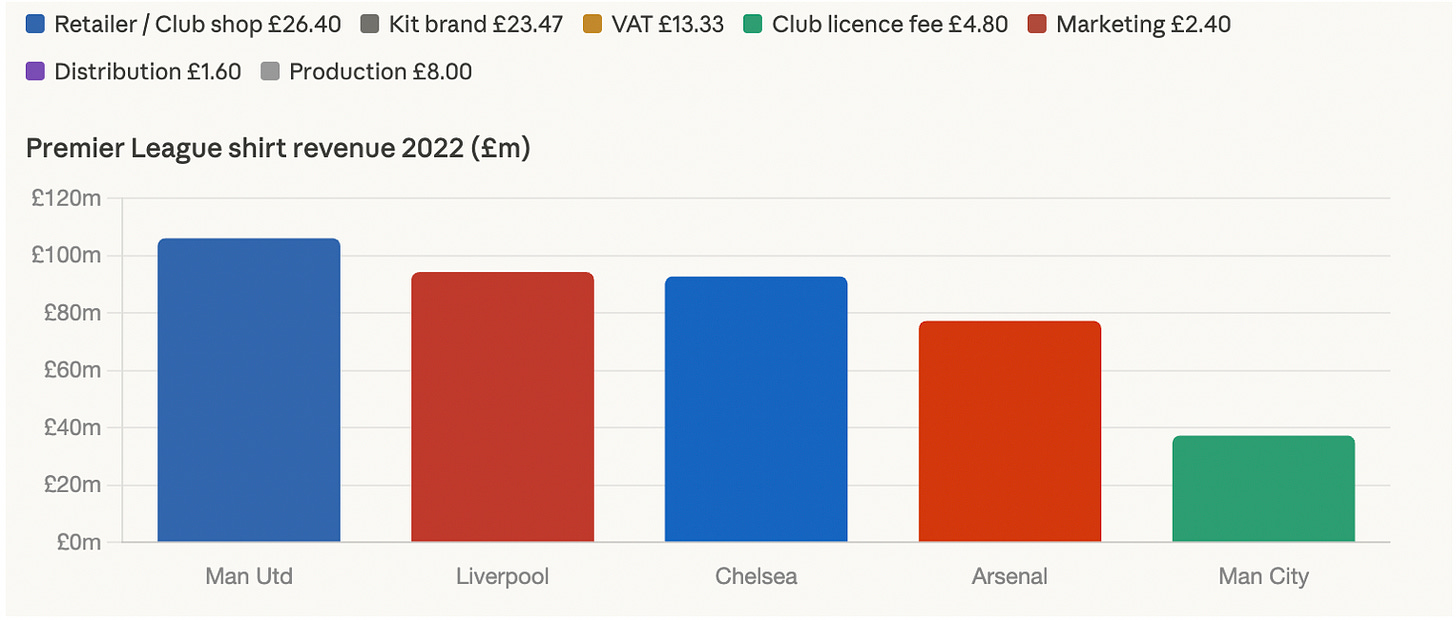Screen dimensions: 1456x620
Task: Toggle the Kit brand £23.47 legend label
Action: coord(475,24)
